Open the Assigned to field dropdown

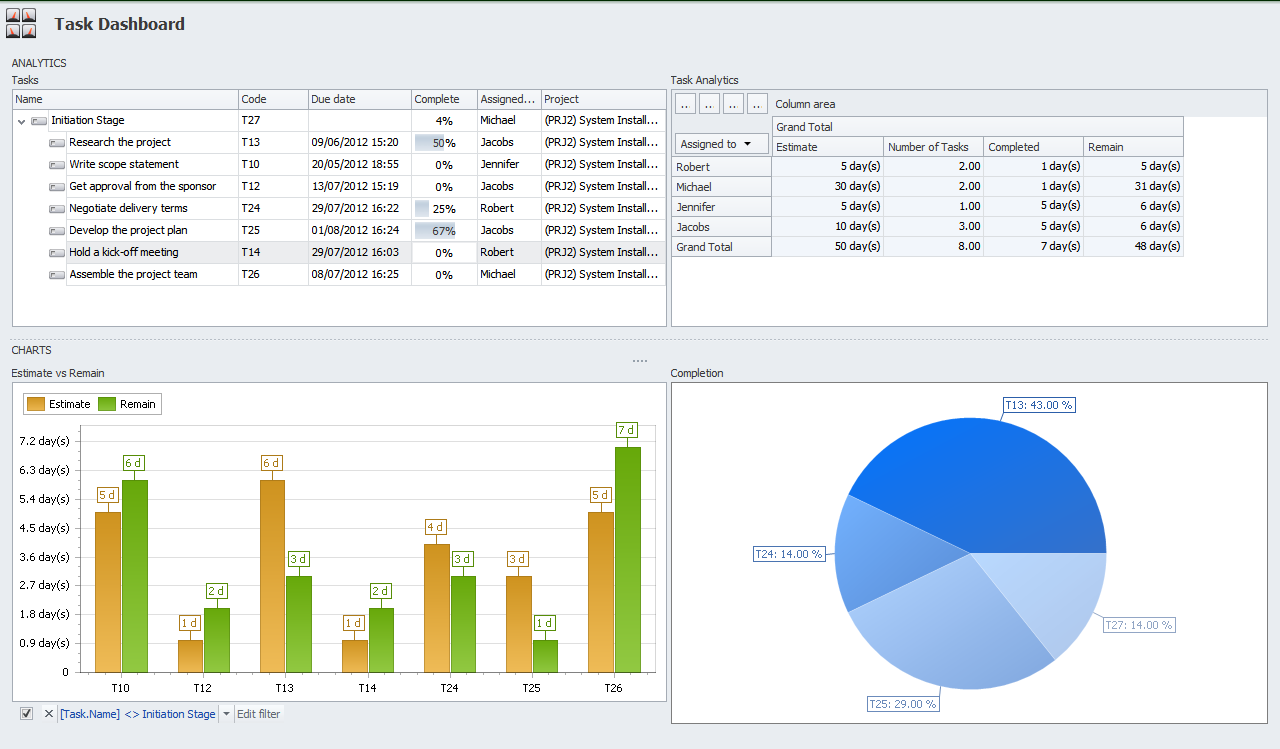[x=721, y=144]
